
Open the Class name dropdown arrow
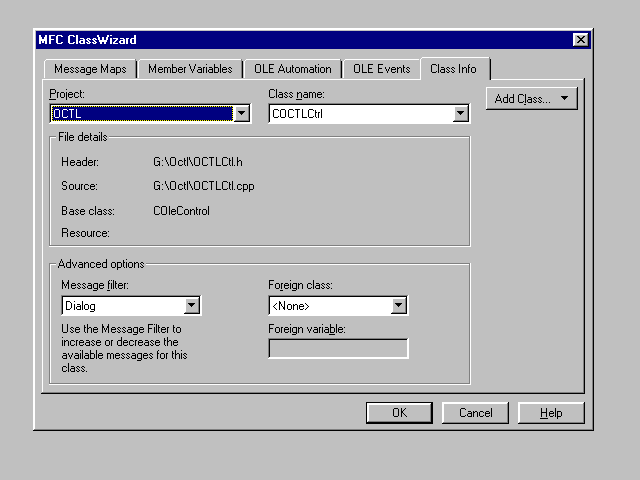pos(460,114)
